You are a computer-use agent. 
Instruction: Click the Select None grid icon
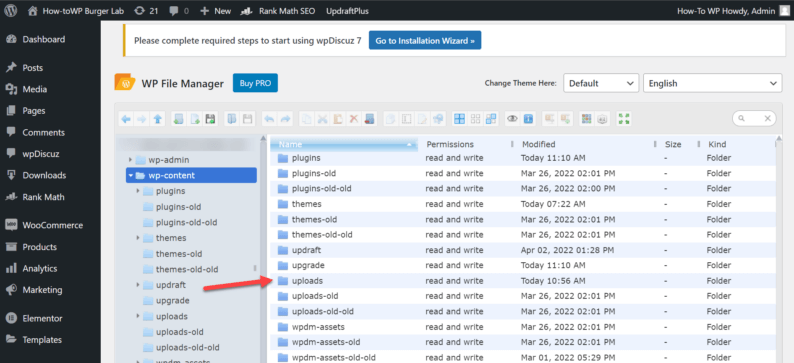click(x=475, y=119)
